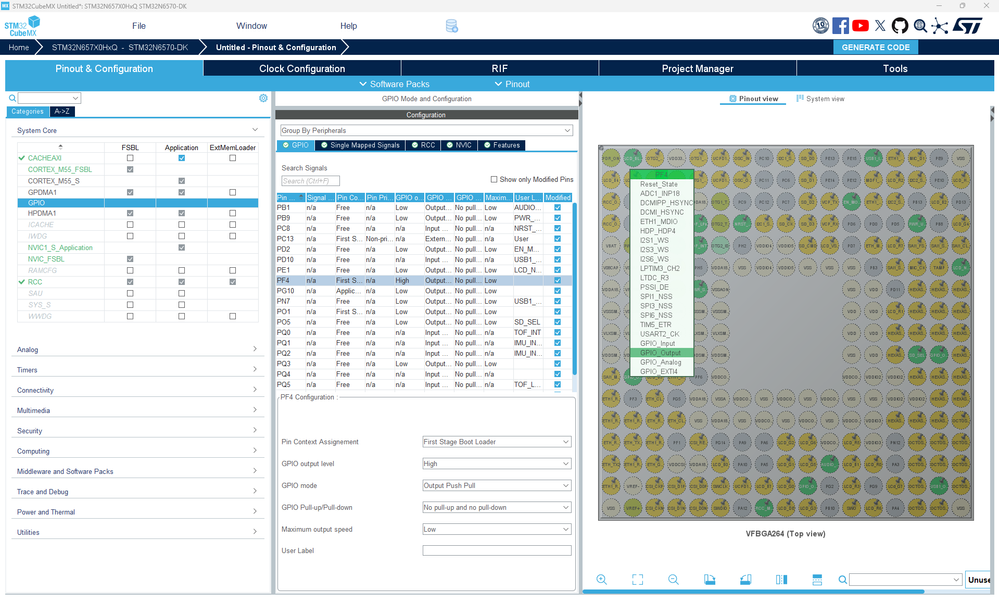Toggle CACHEAXI FSBL checkbox
The height and width of the screenshot is (598, 999).
click(130, 158)
